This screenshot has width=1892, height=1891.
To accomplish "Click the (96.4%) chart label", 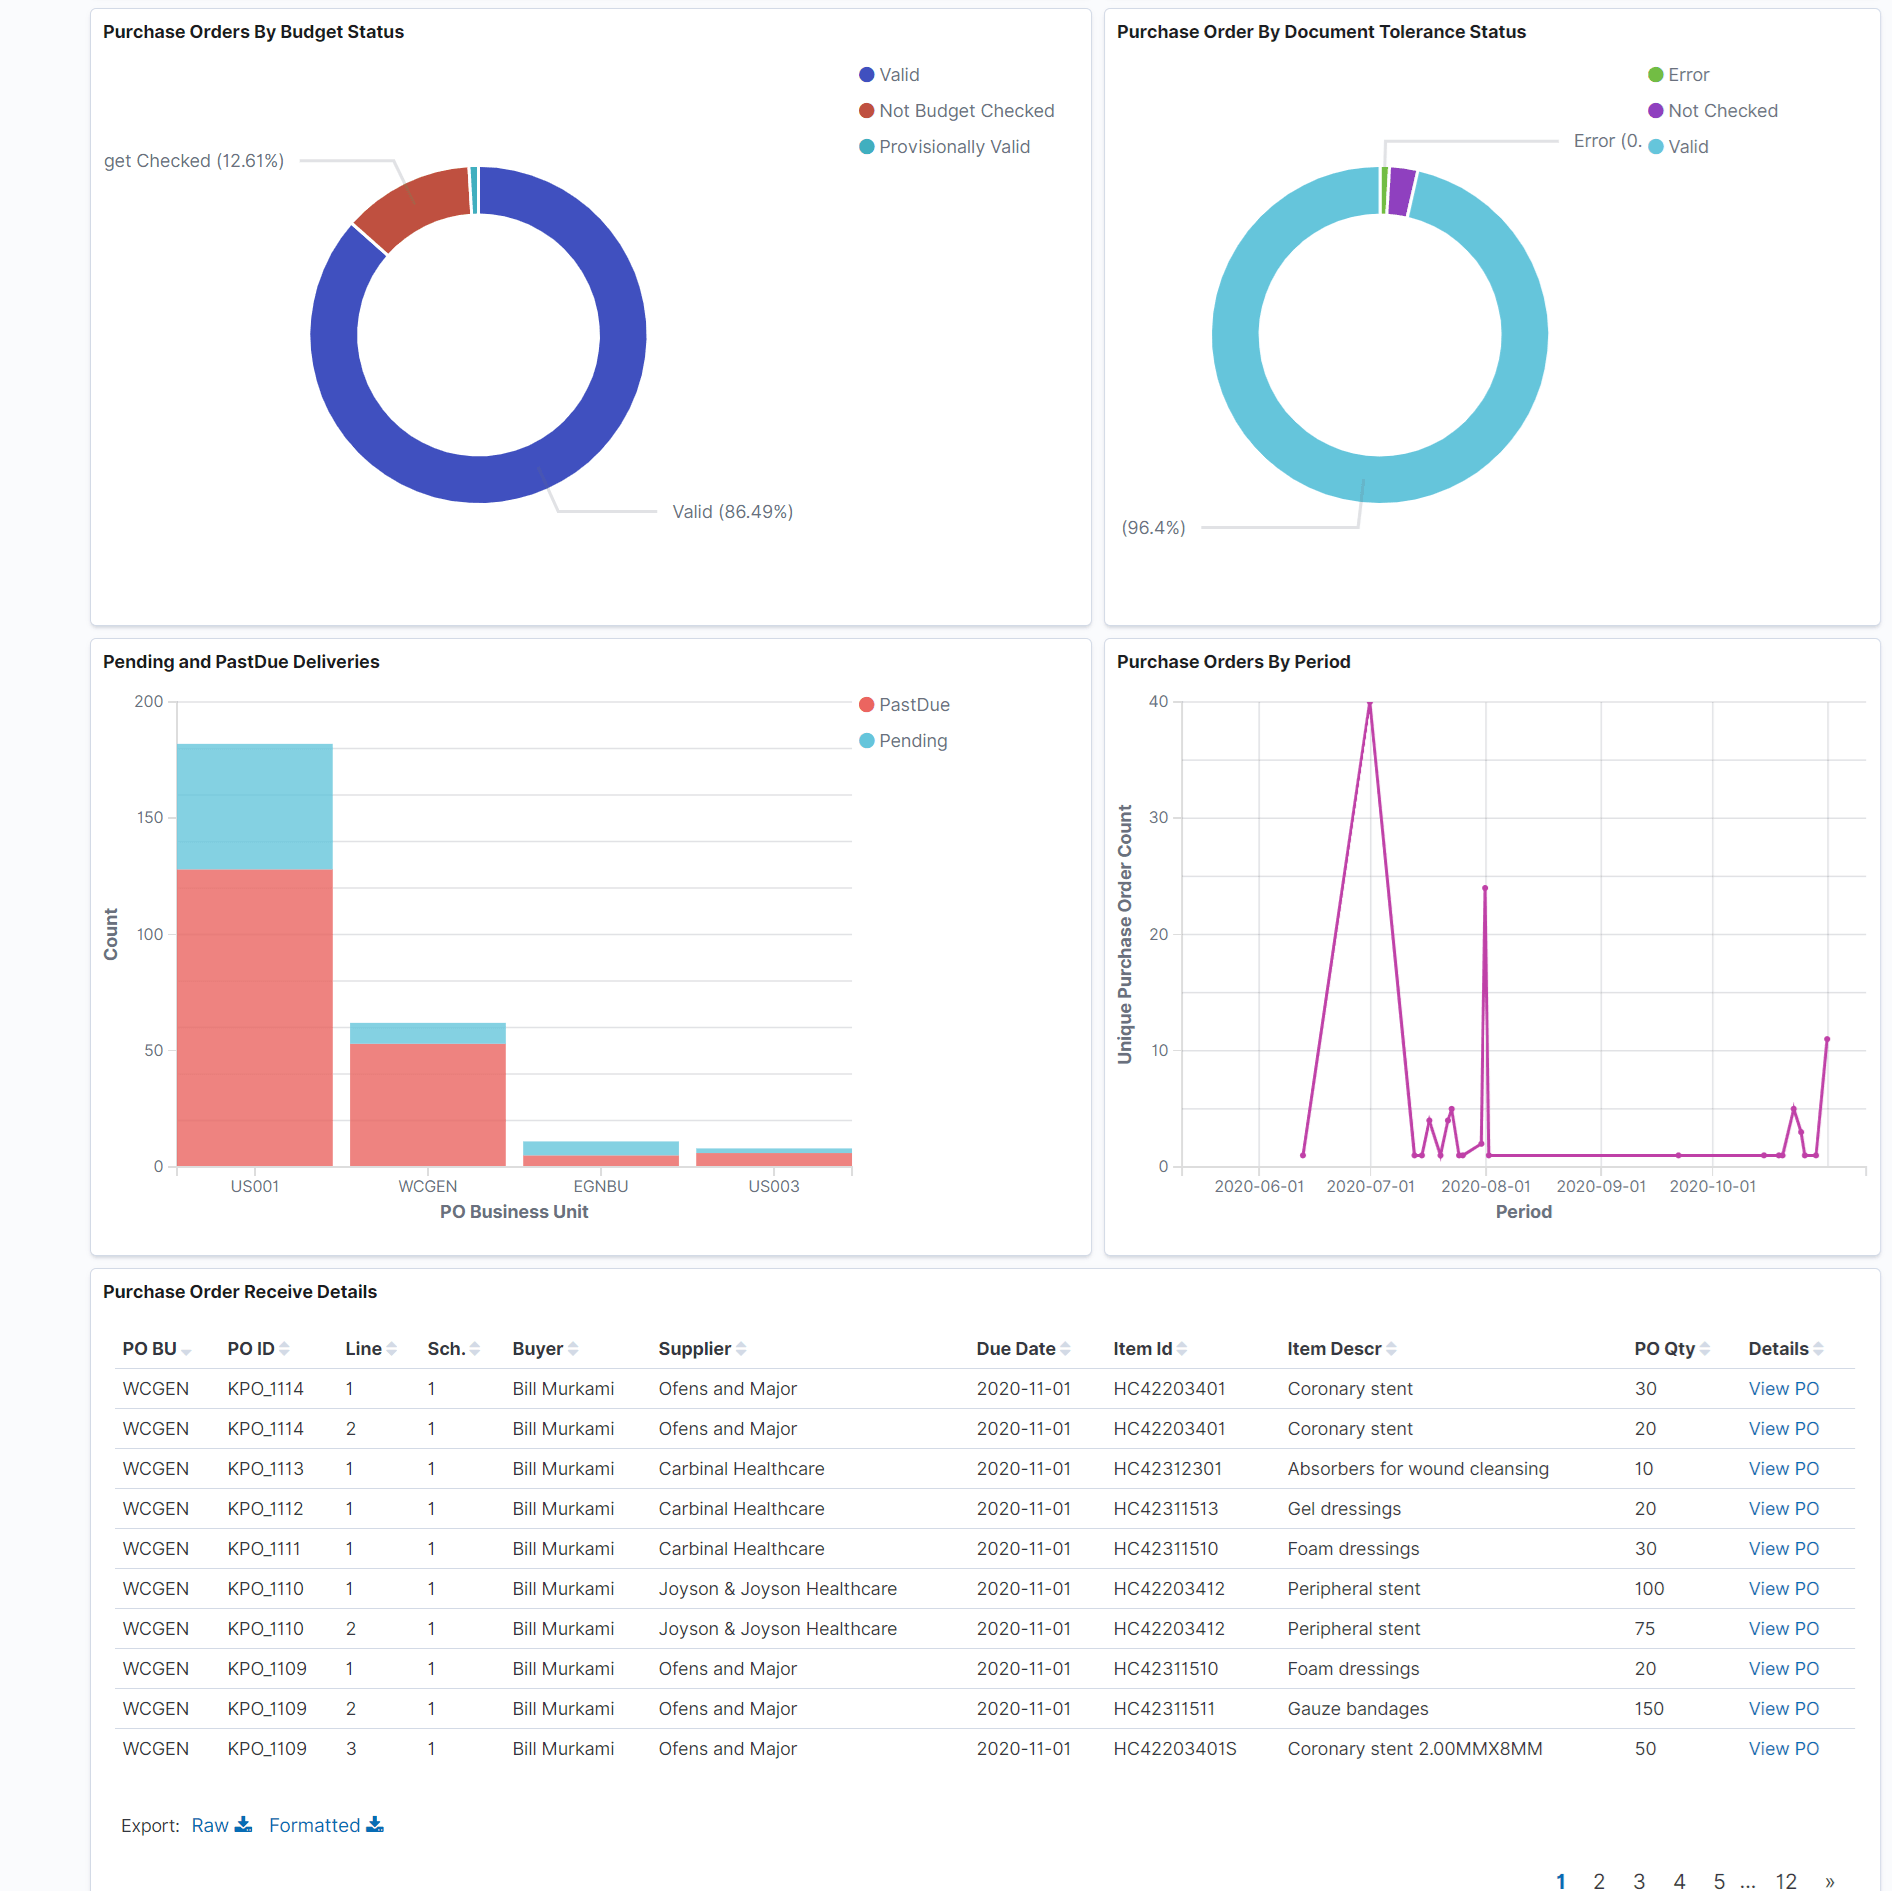I will pos(1153,528).
